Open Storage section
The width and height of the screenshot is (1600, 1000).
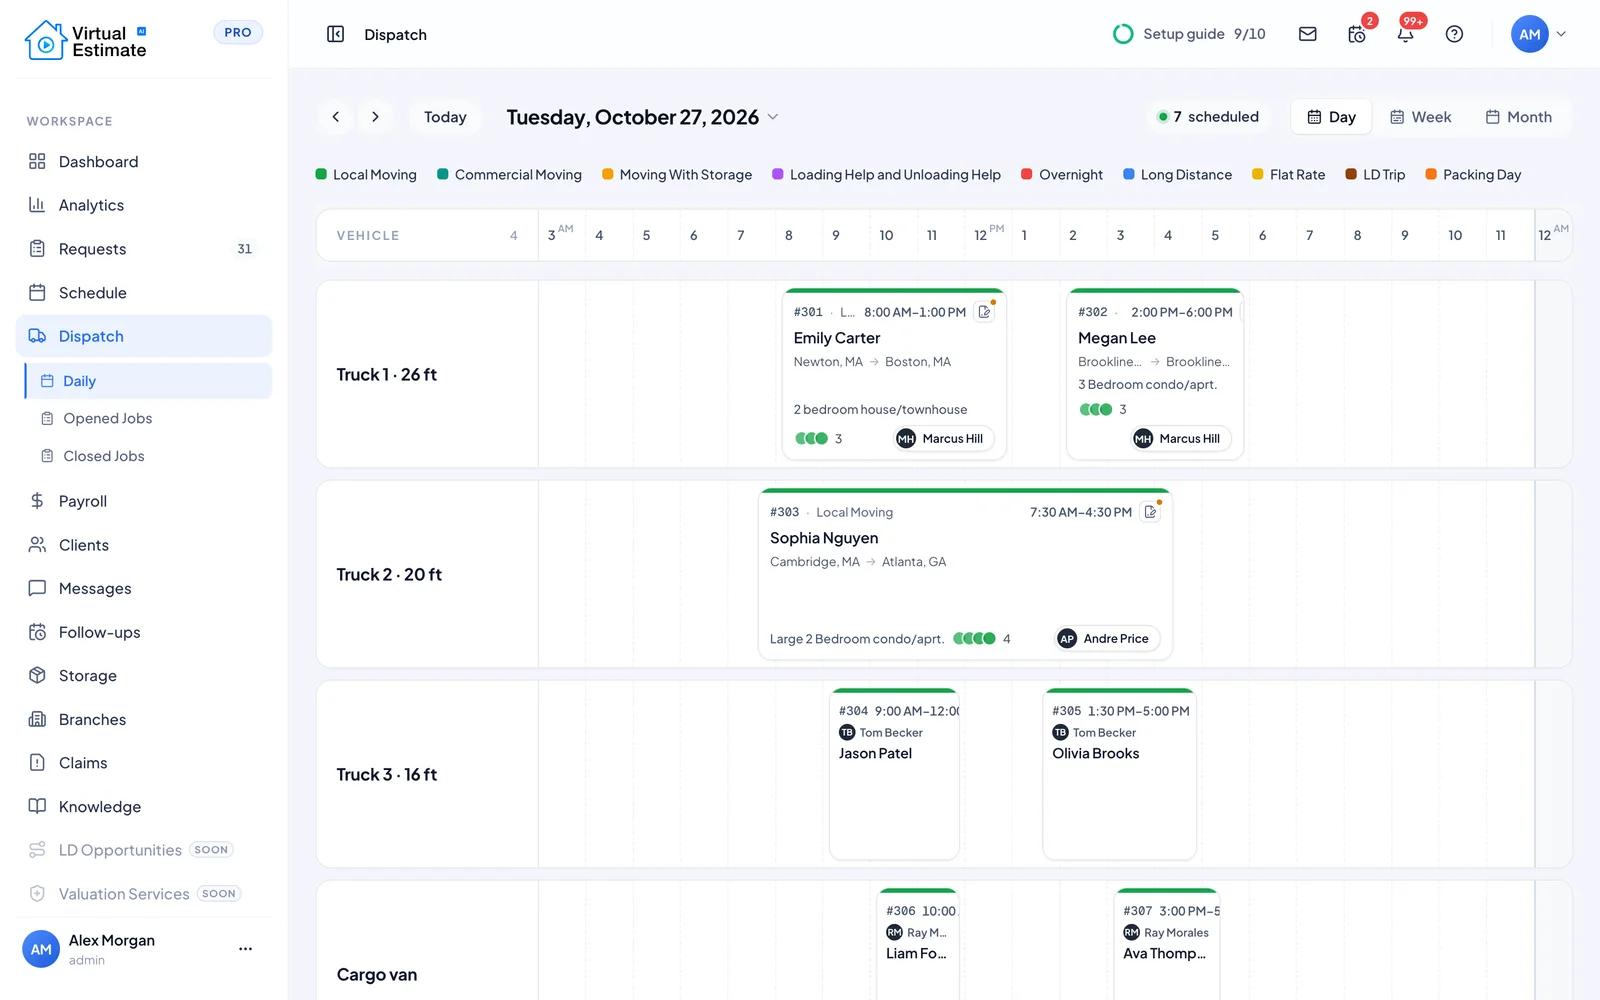click(144, 676)
